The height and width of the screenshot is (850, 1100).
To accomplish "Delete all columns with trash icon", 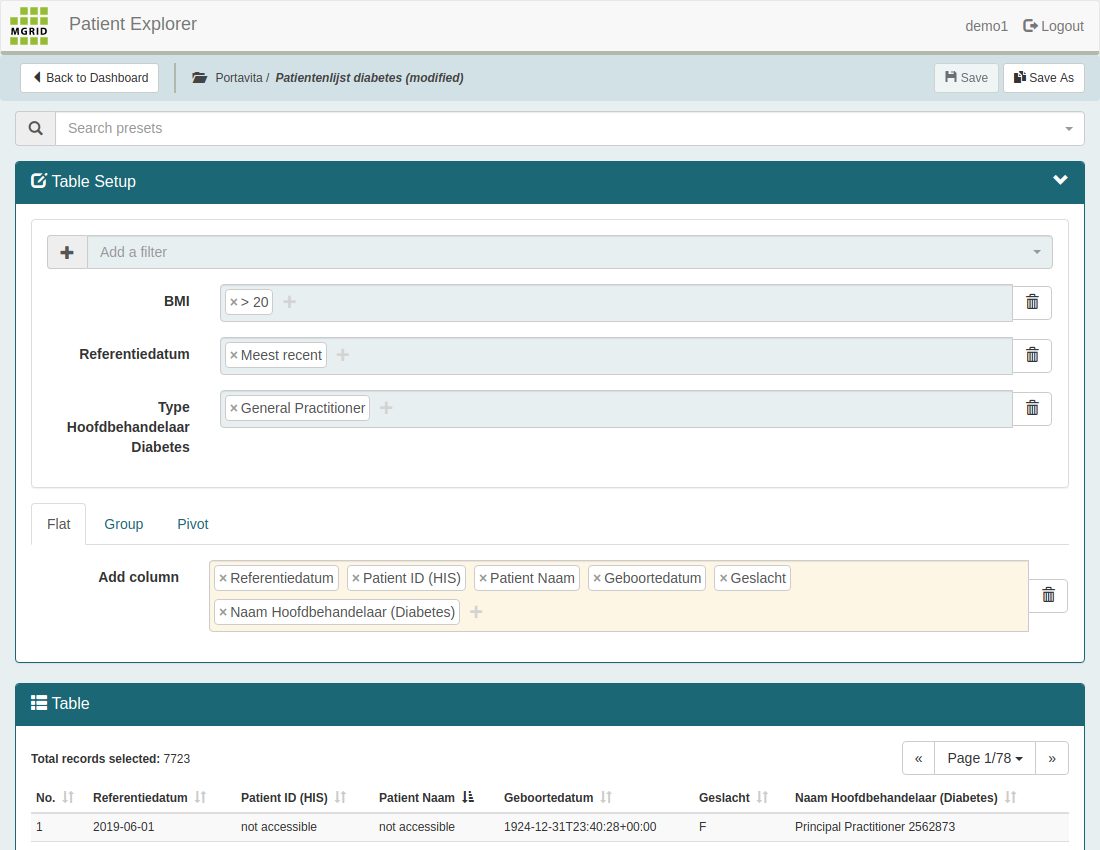I will (x=1048, y=595).
